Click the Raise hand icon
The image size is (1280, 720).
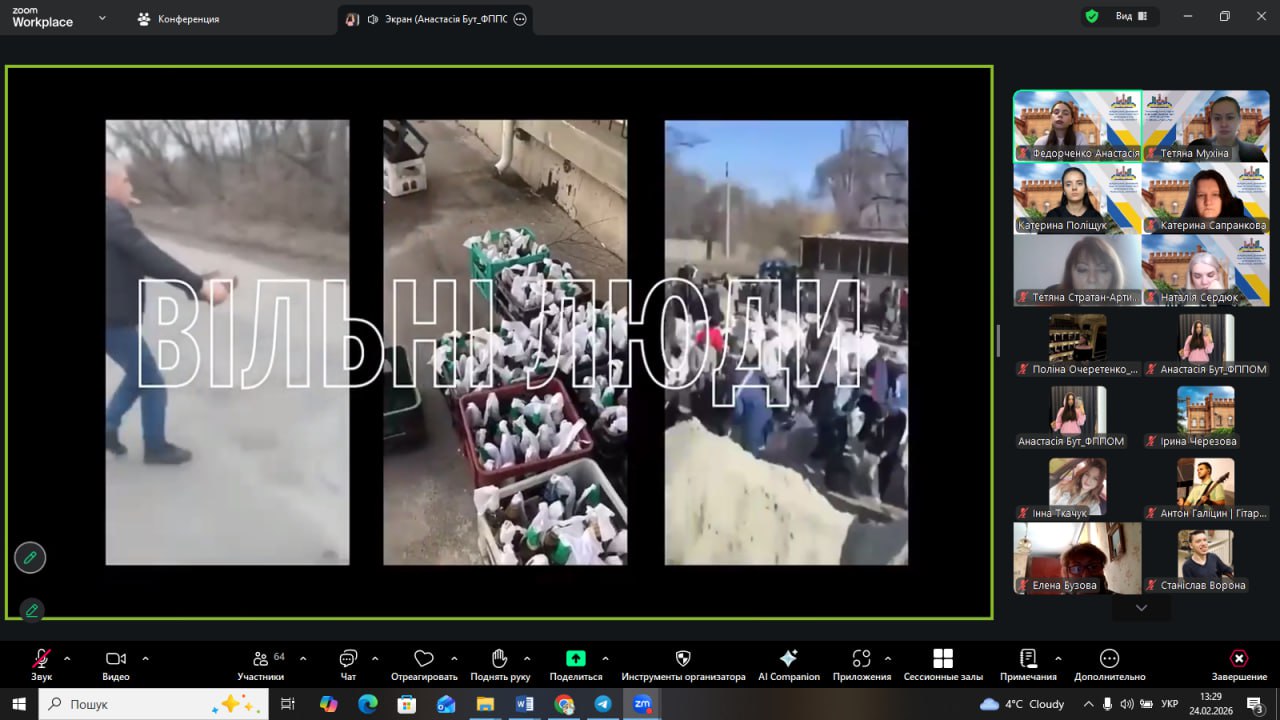click(x=500, y=659)
